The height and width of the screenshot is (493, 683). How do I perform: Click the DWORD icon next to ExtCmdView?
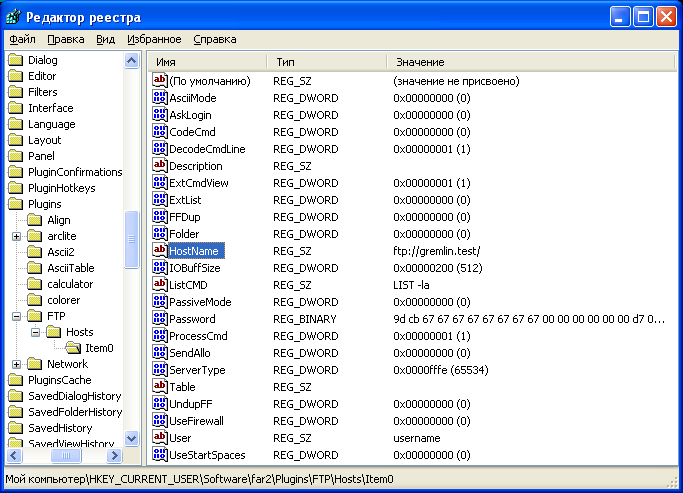160,182
